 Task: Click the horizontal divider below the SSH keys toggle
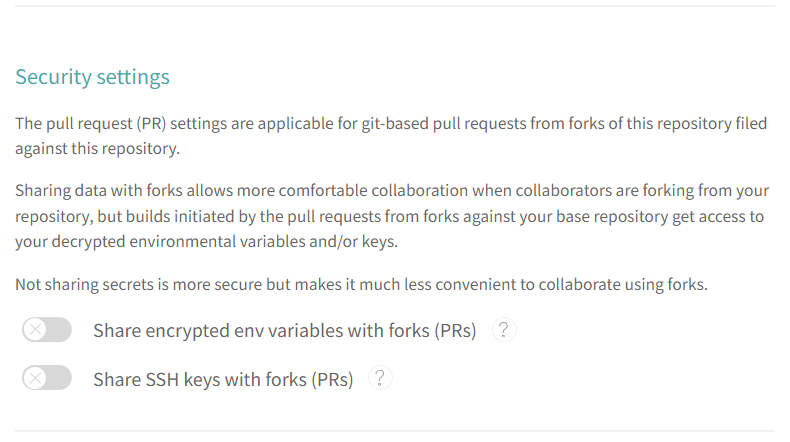395,431
